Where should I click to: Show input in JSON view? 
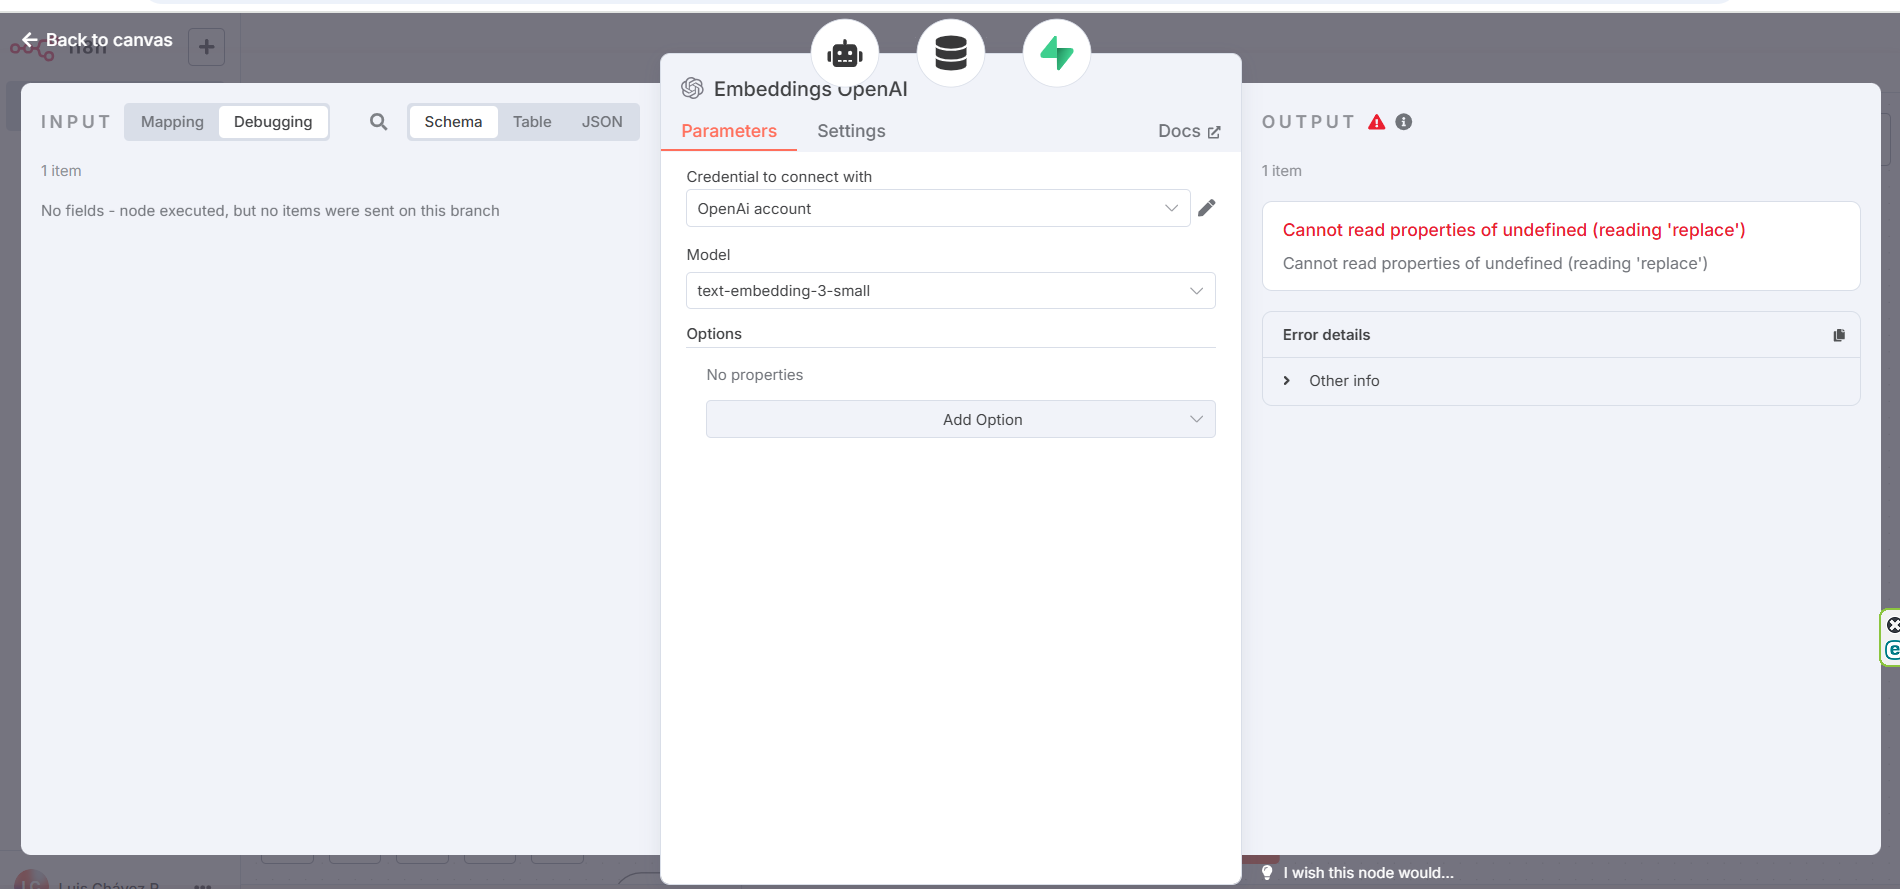coord(602,122)
